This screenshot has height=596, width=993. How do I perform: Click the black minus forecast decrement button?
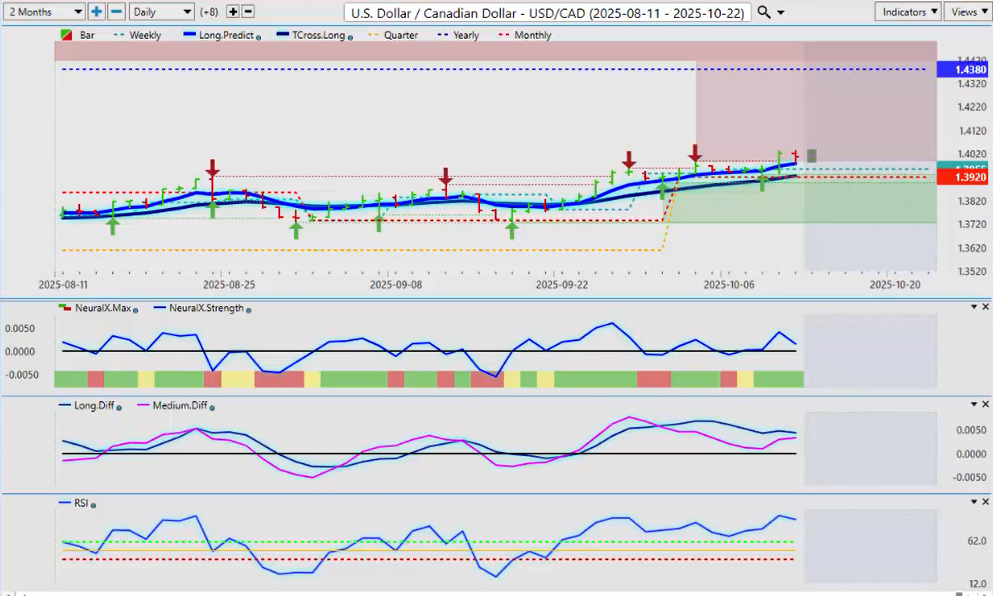coord(248,11)
